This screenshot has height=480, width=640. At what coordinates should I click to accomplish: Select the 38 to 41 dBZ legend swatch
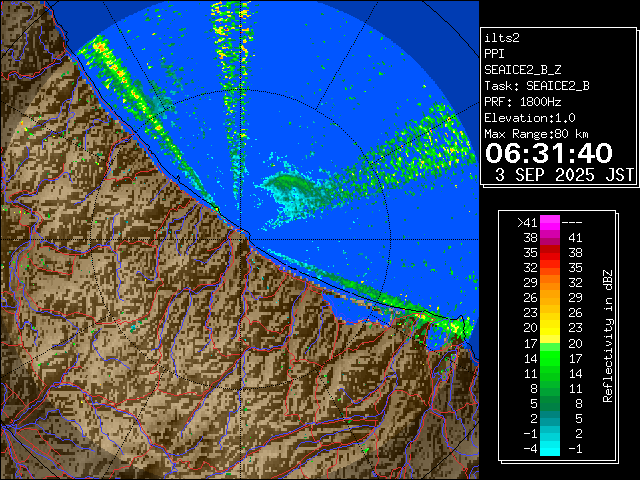pos(550,238)
